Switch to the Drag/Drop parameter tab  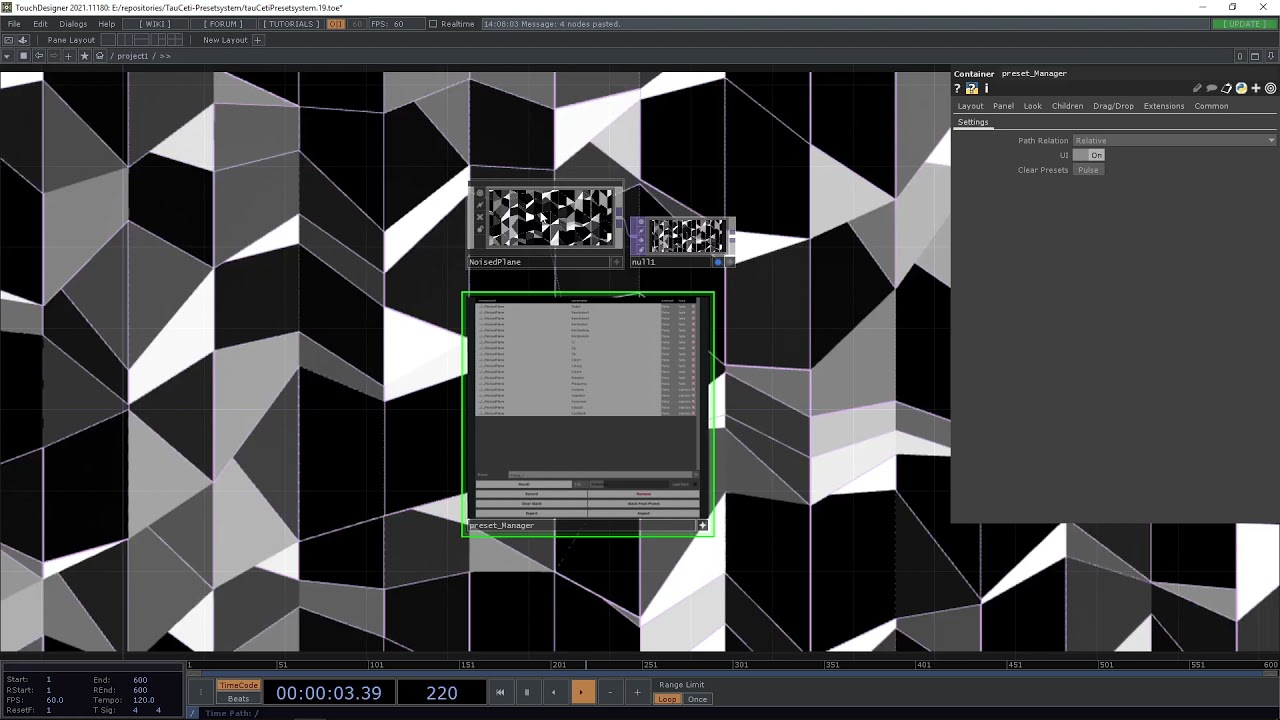click(x=1113, y=106)
